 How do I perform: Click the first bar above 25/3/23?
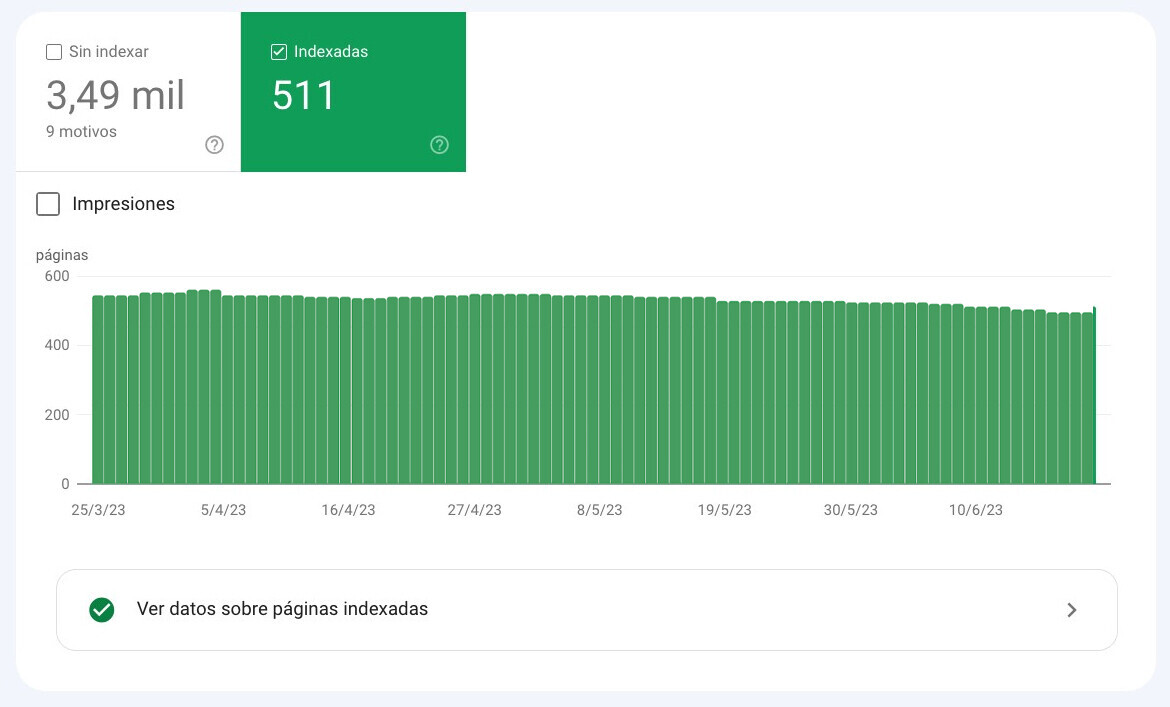coord(98,390)
